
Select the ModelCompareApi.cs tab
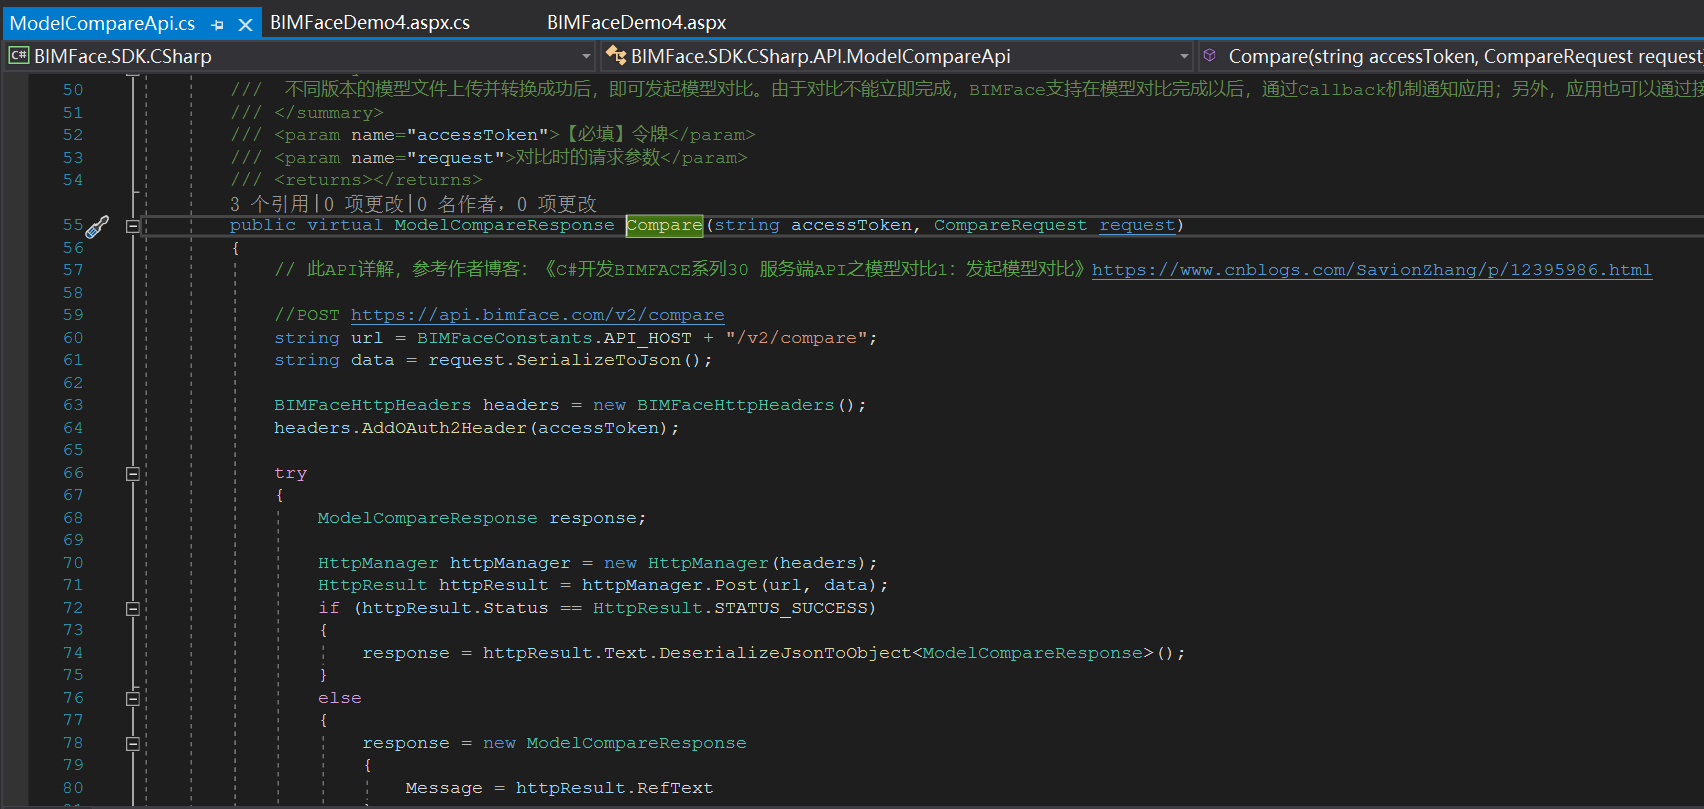tap(102, 22)
